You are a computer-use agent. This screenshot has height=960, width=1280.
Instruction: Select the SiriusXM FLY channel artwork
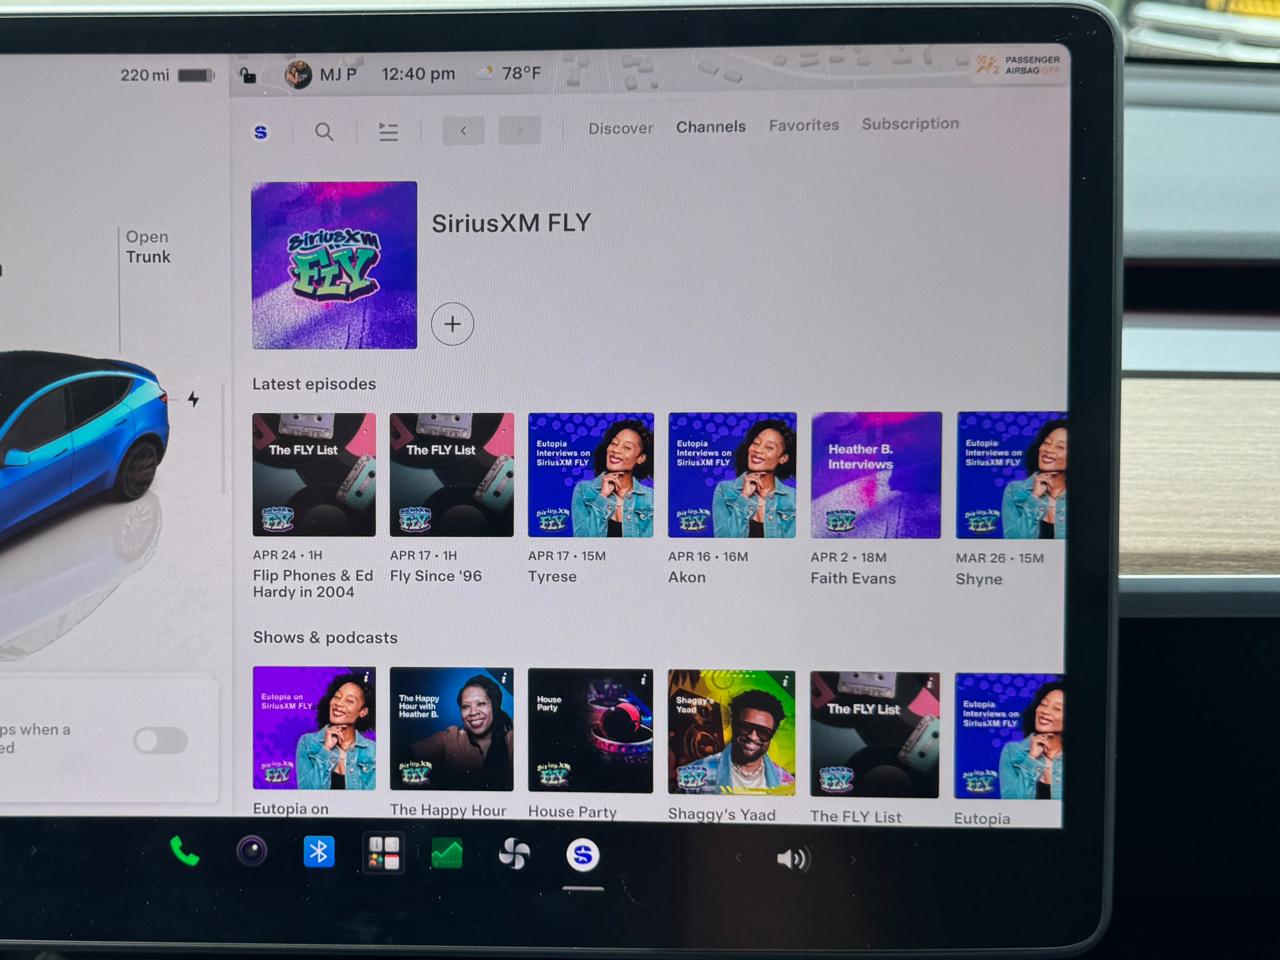click(x=334, y=265)
